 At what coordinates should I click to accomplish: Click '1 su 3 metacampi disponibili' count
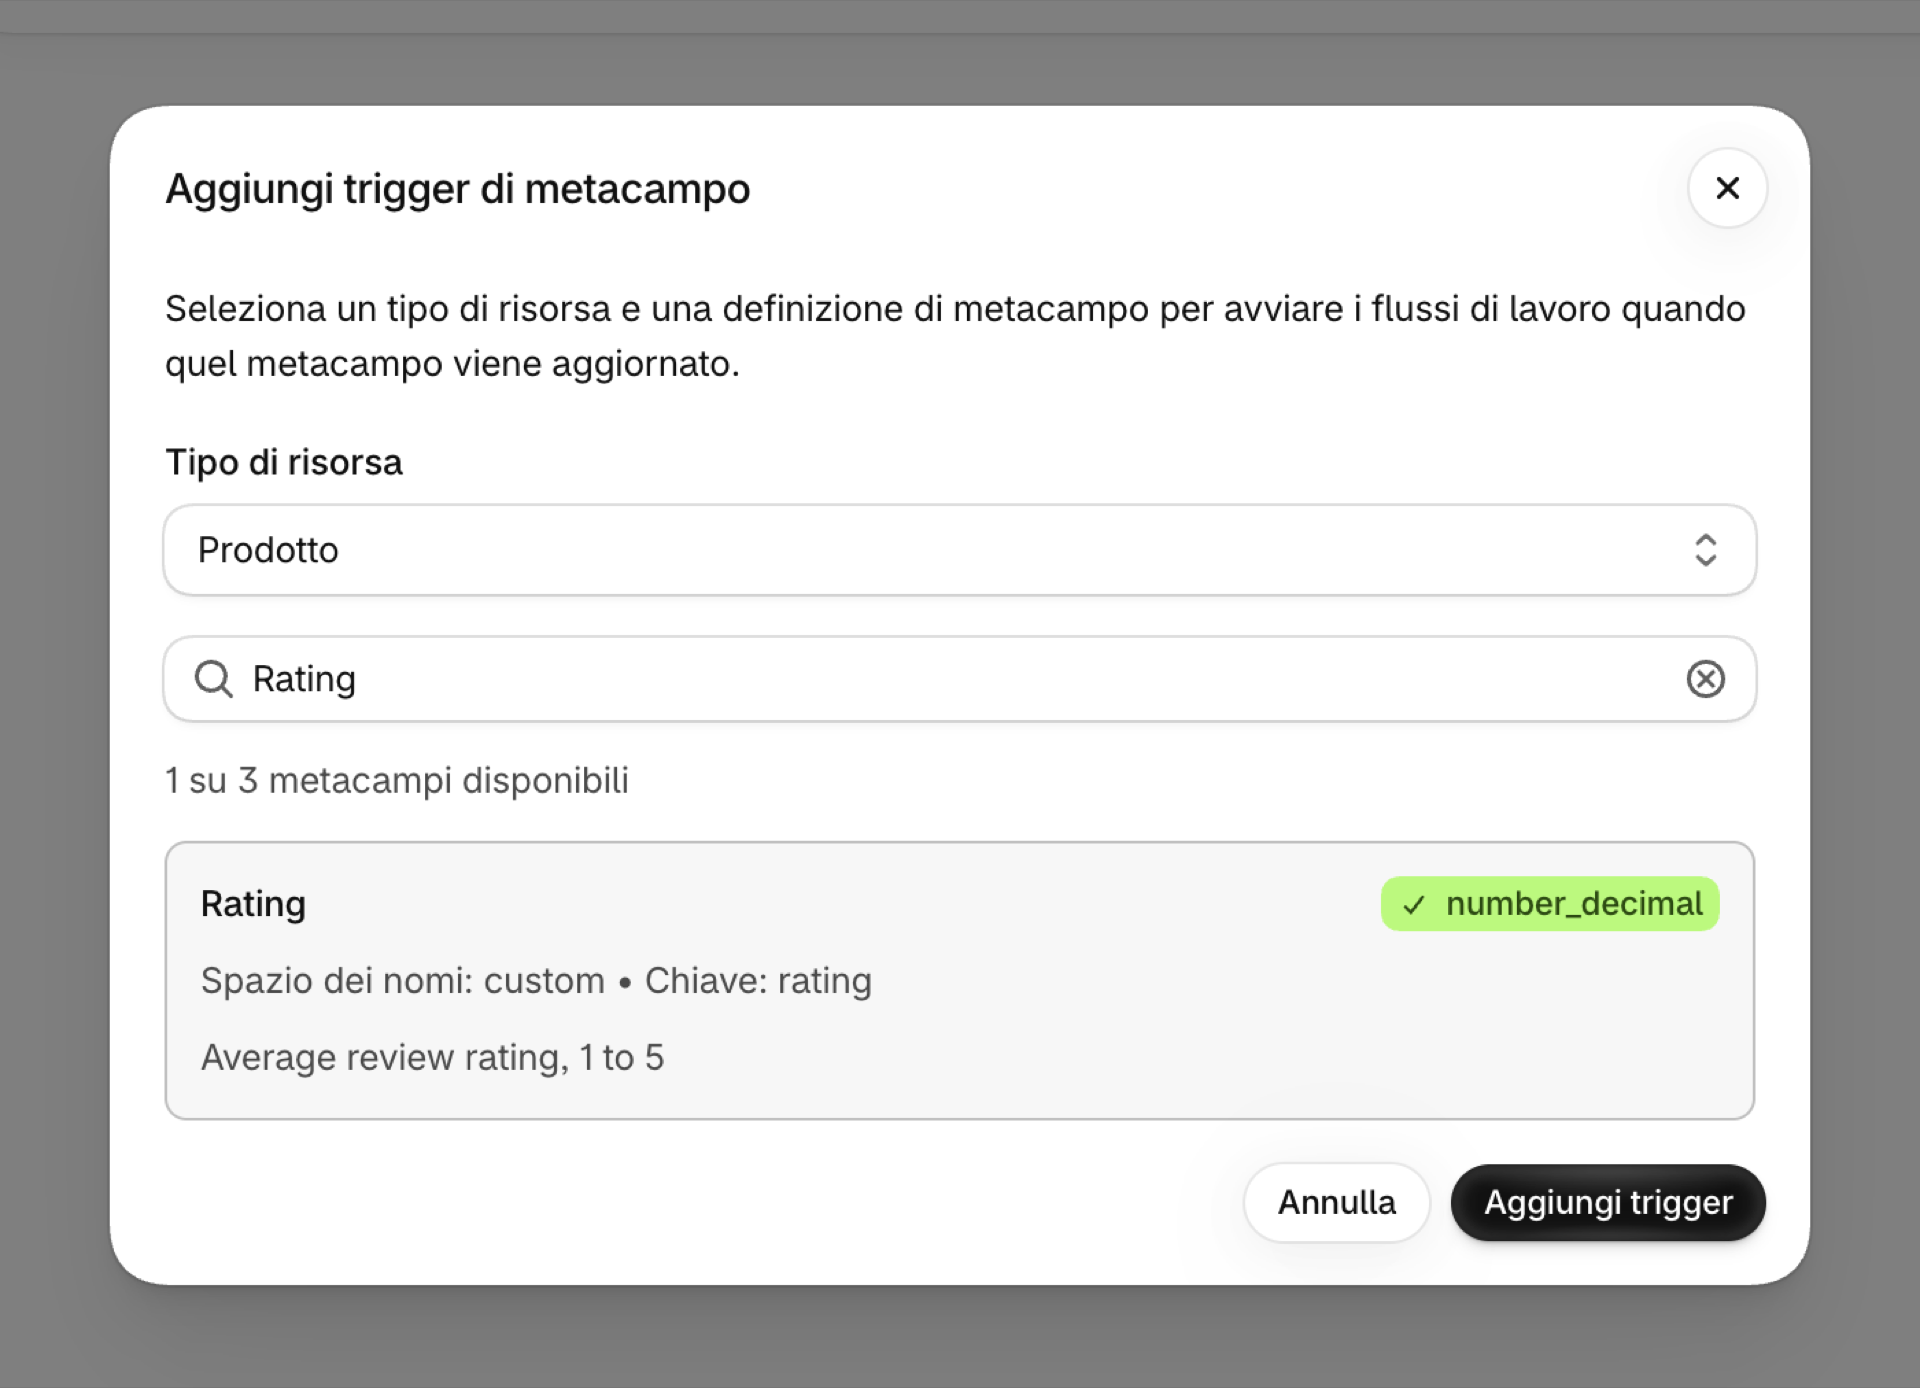click(397, 780)
